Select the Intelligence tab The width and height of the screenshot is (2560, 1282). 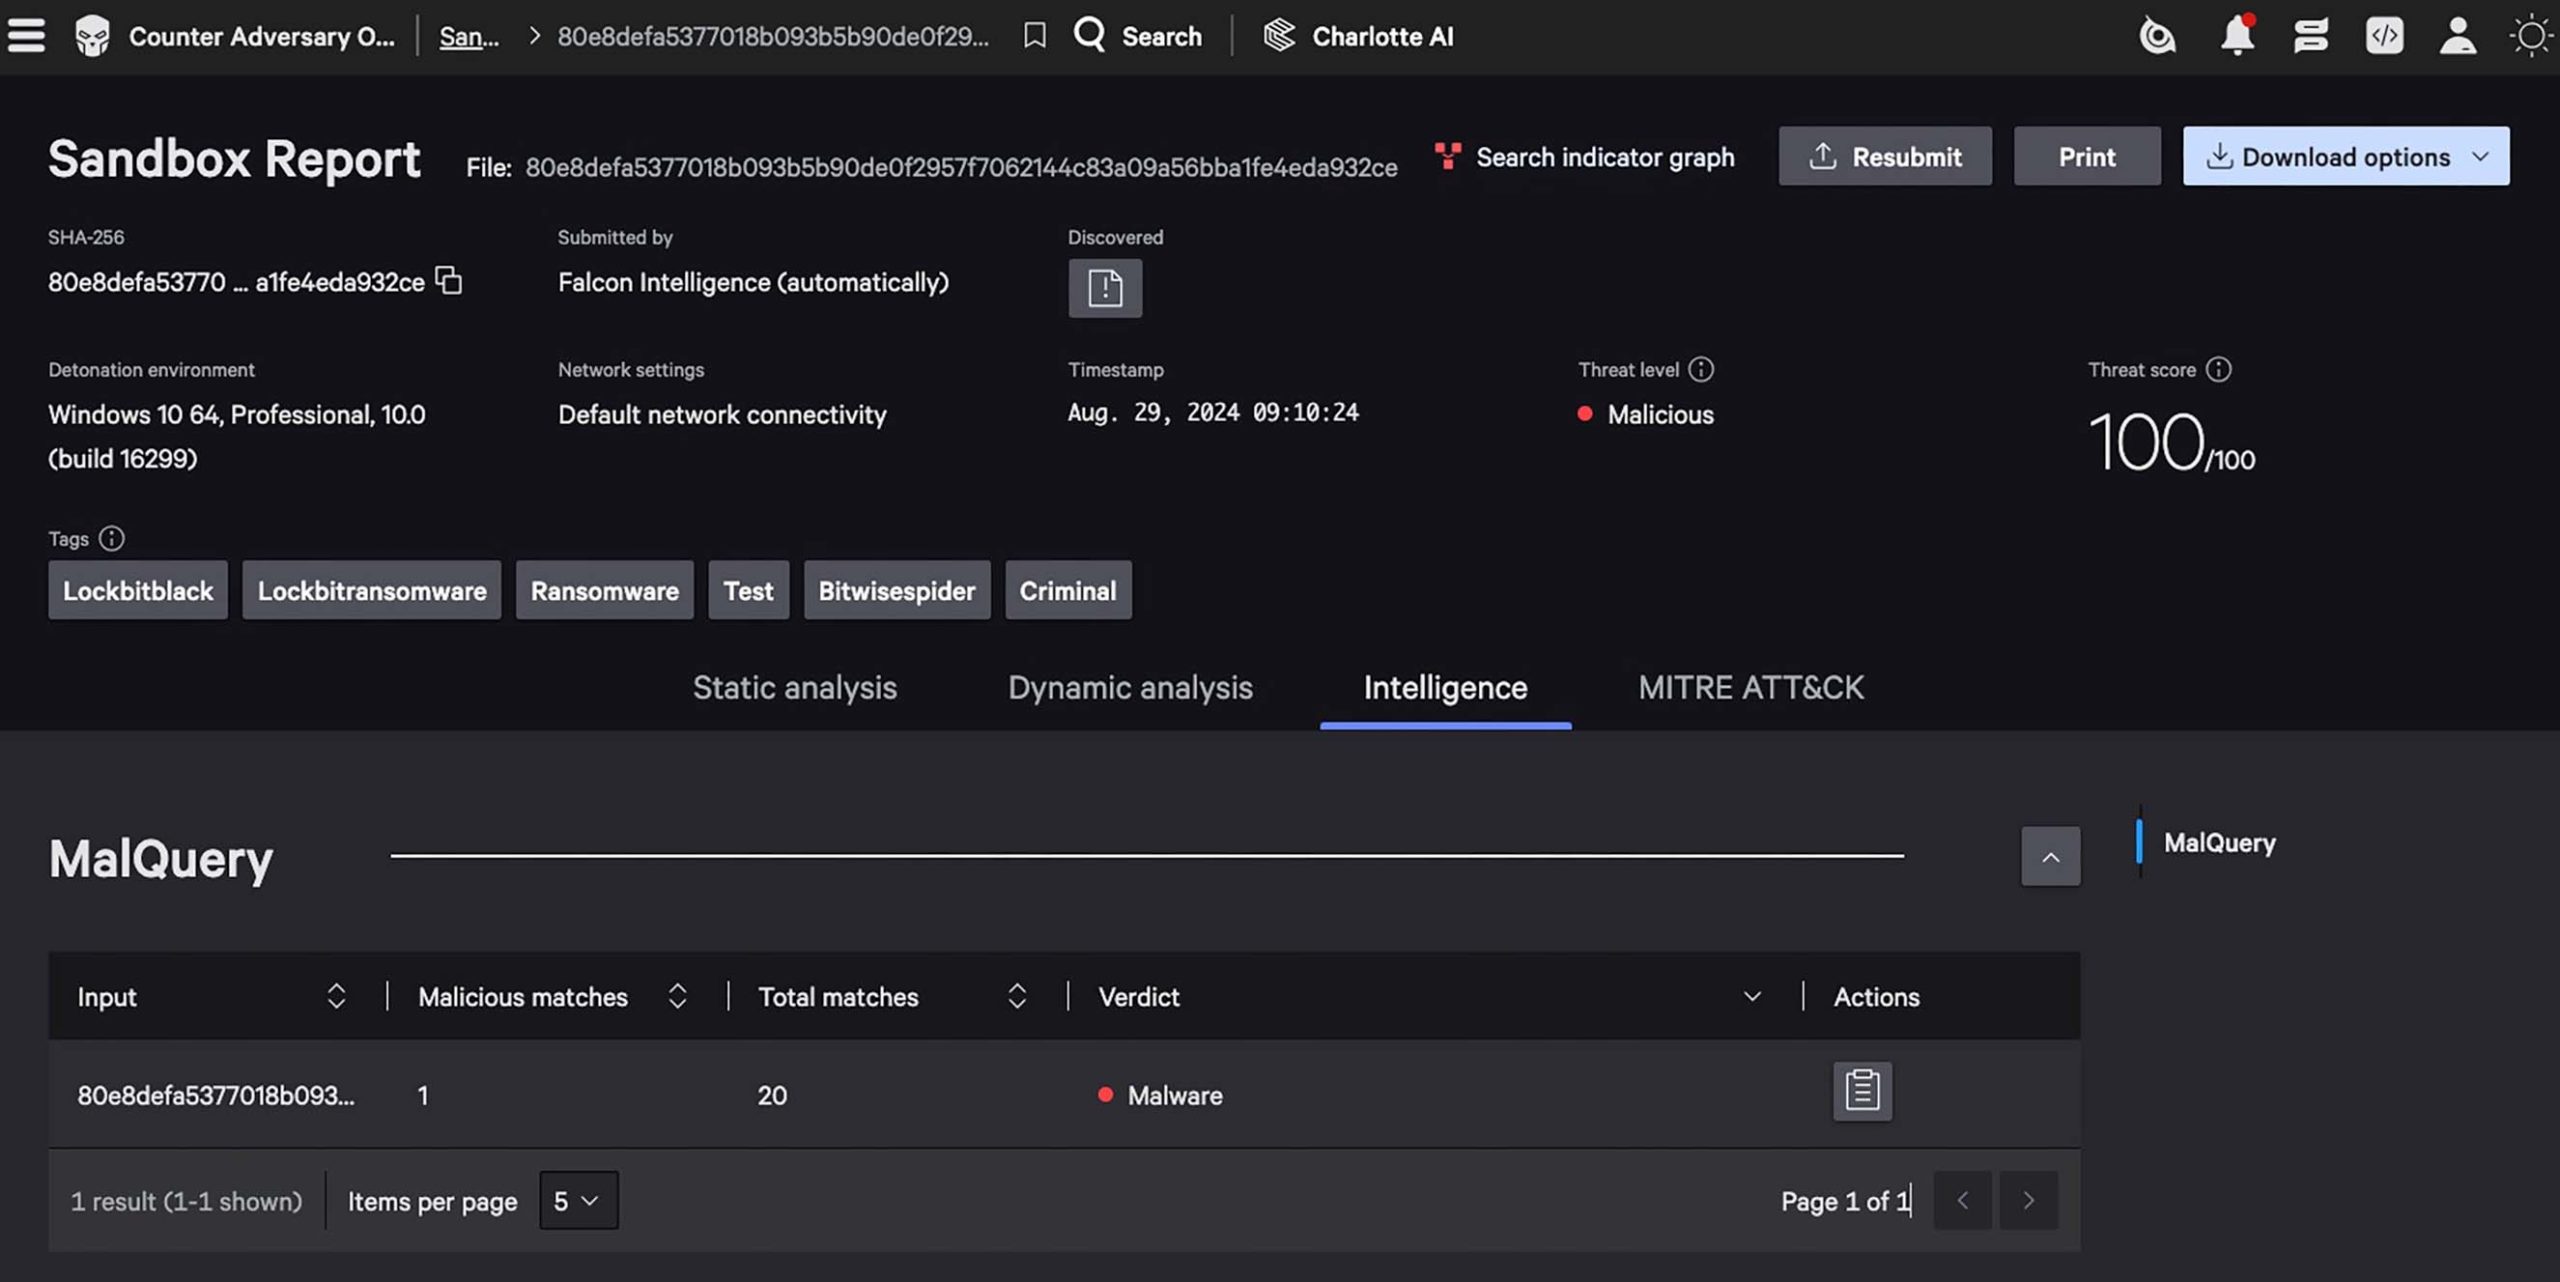(x=1445, y=688)
